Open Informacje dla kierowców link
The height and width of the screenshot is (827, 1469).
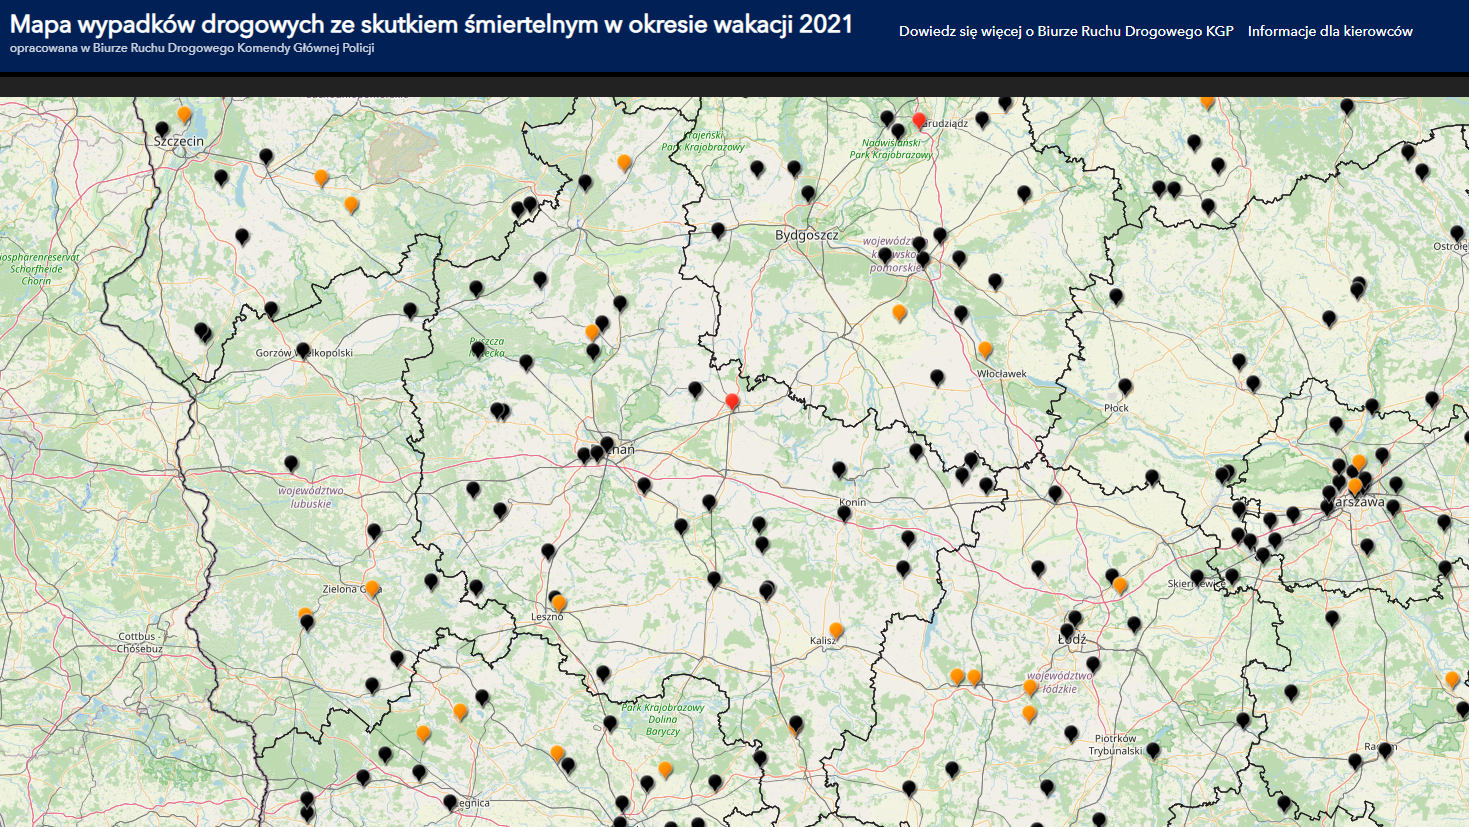[x=1329, y=31]
